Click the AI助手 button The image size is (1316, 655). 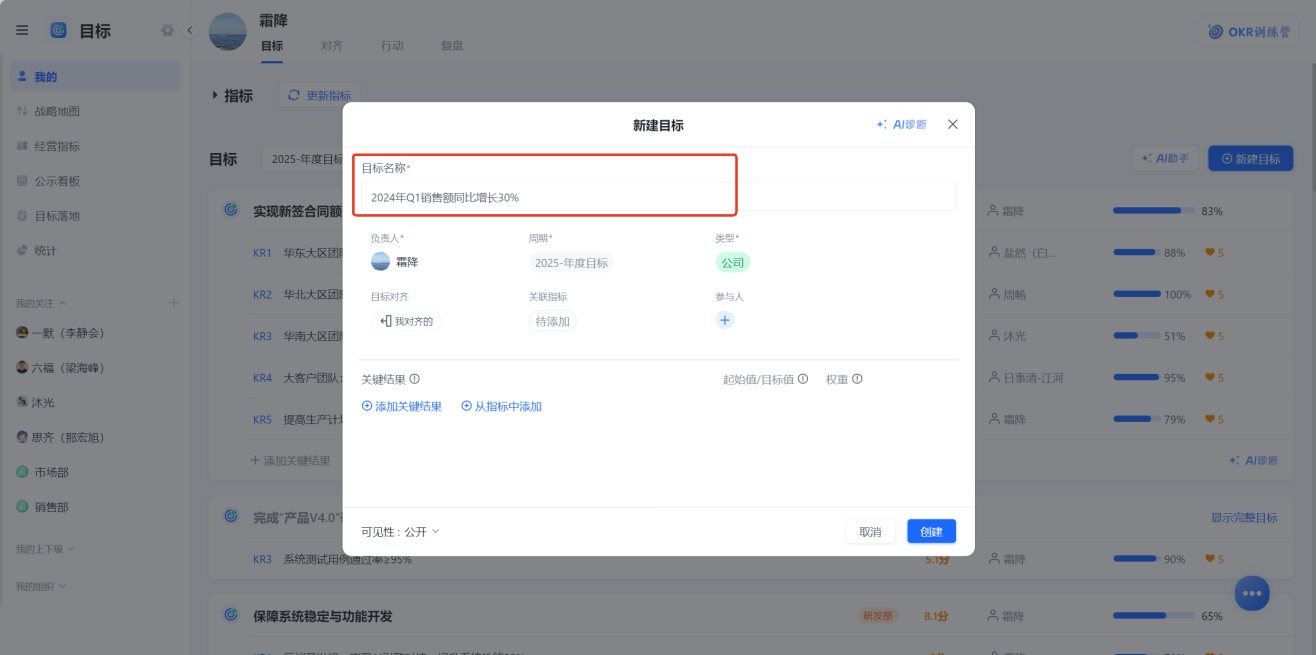(x=1165, y=158)
